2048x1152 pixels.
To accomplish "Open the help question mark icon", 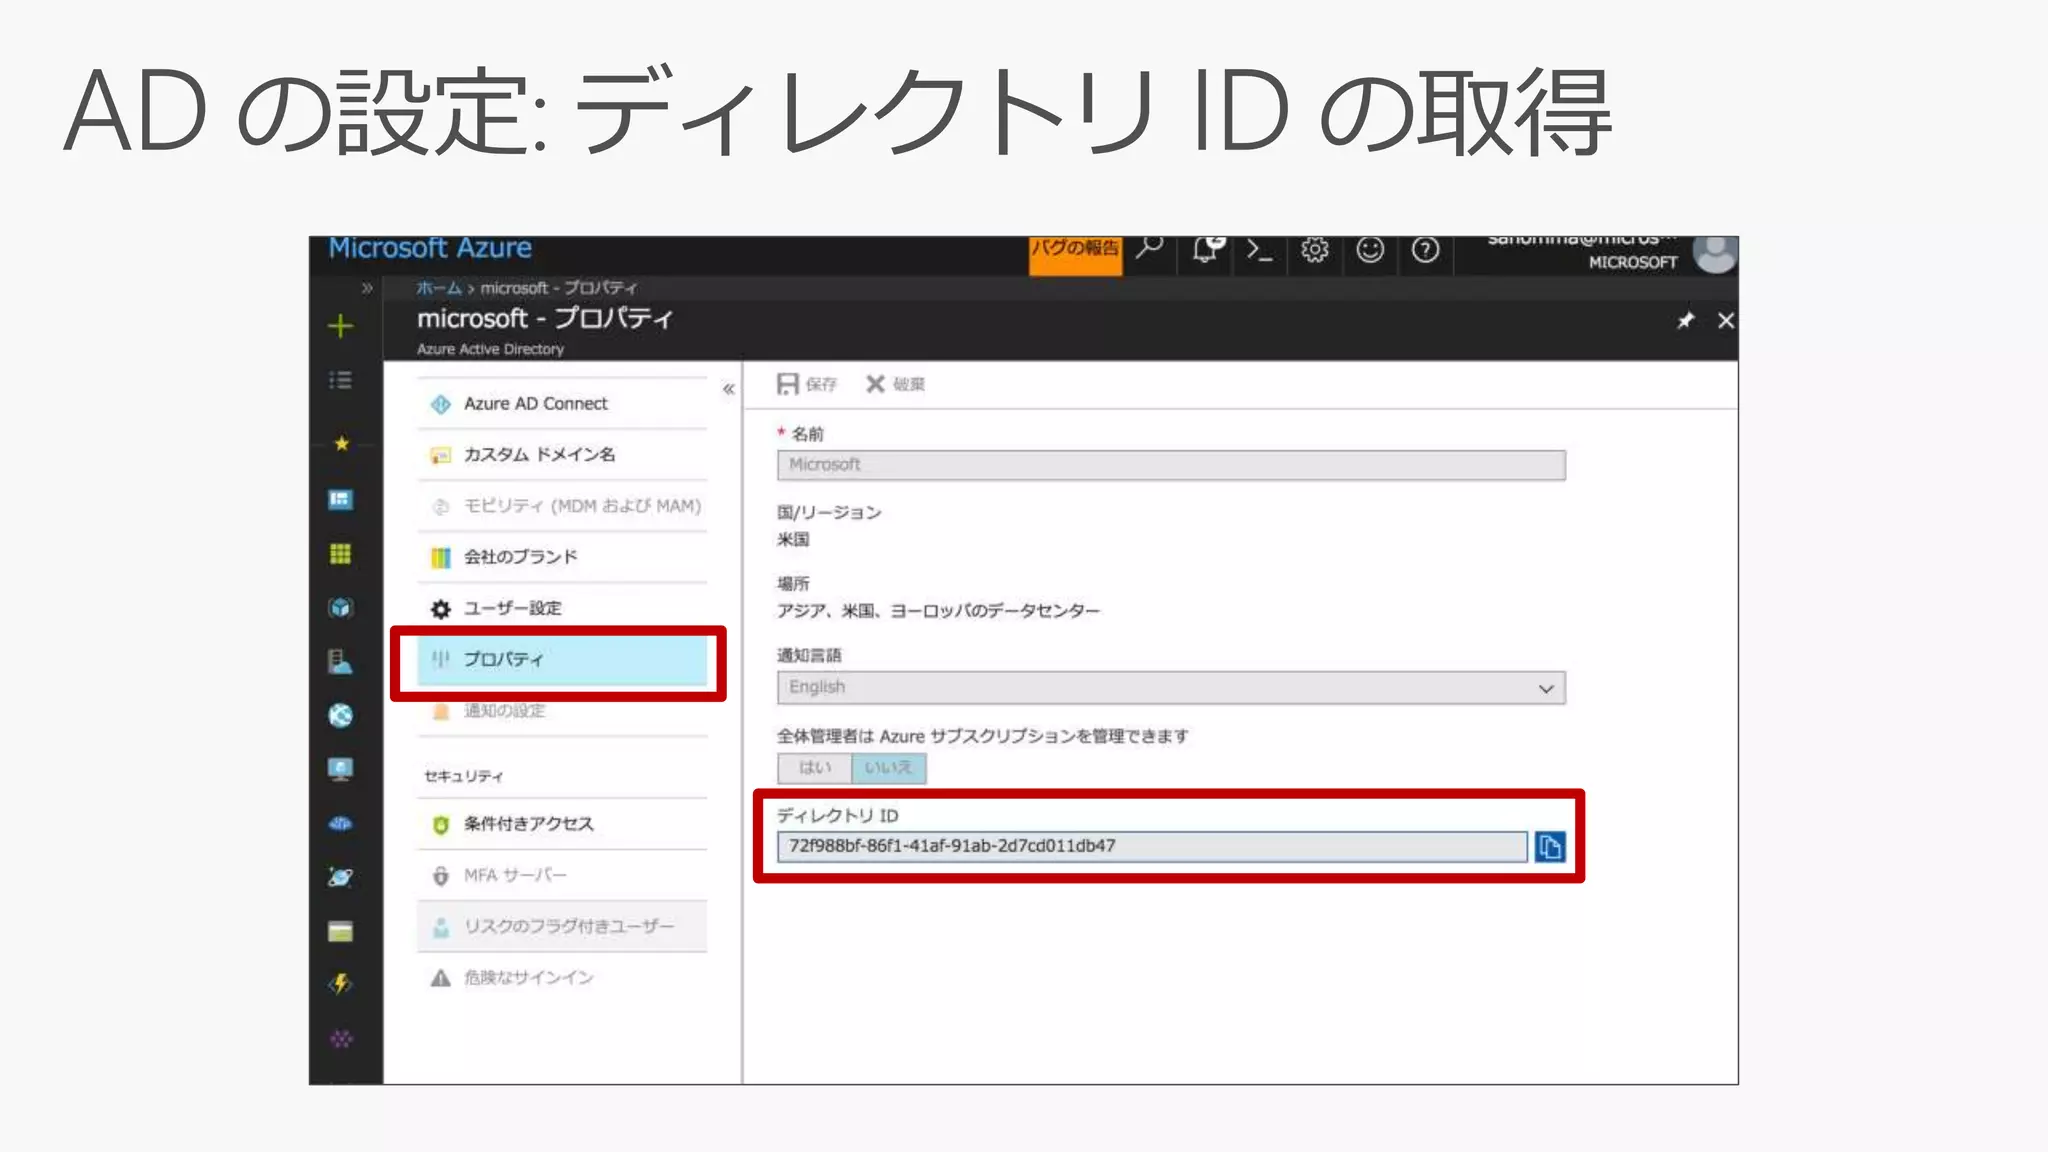I will click(1424, 250).
